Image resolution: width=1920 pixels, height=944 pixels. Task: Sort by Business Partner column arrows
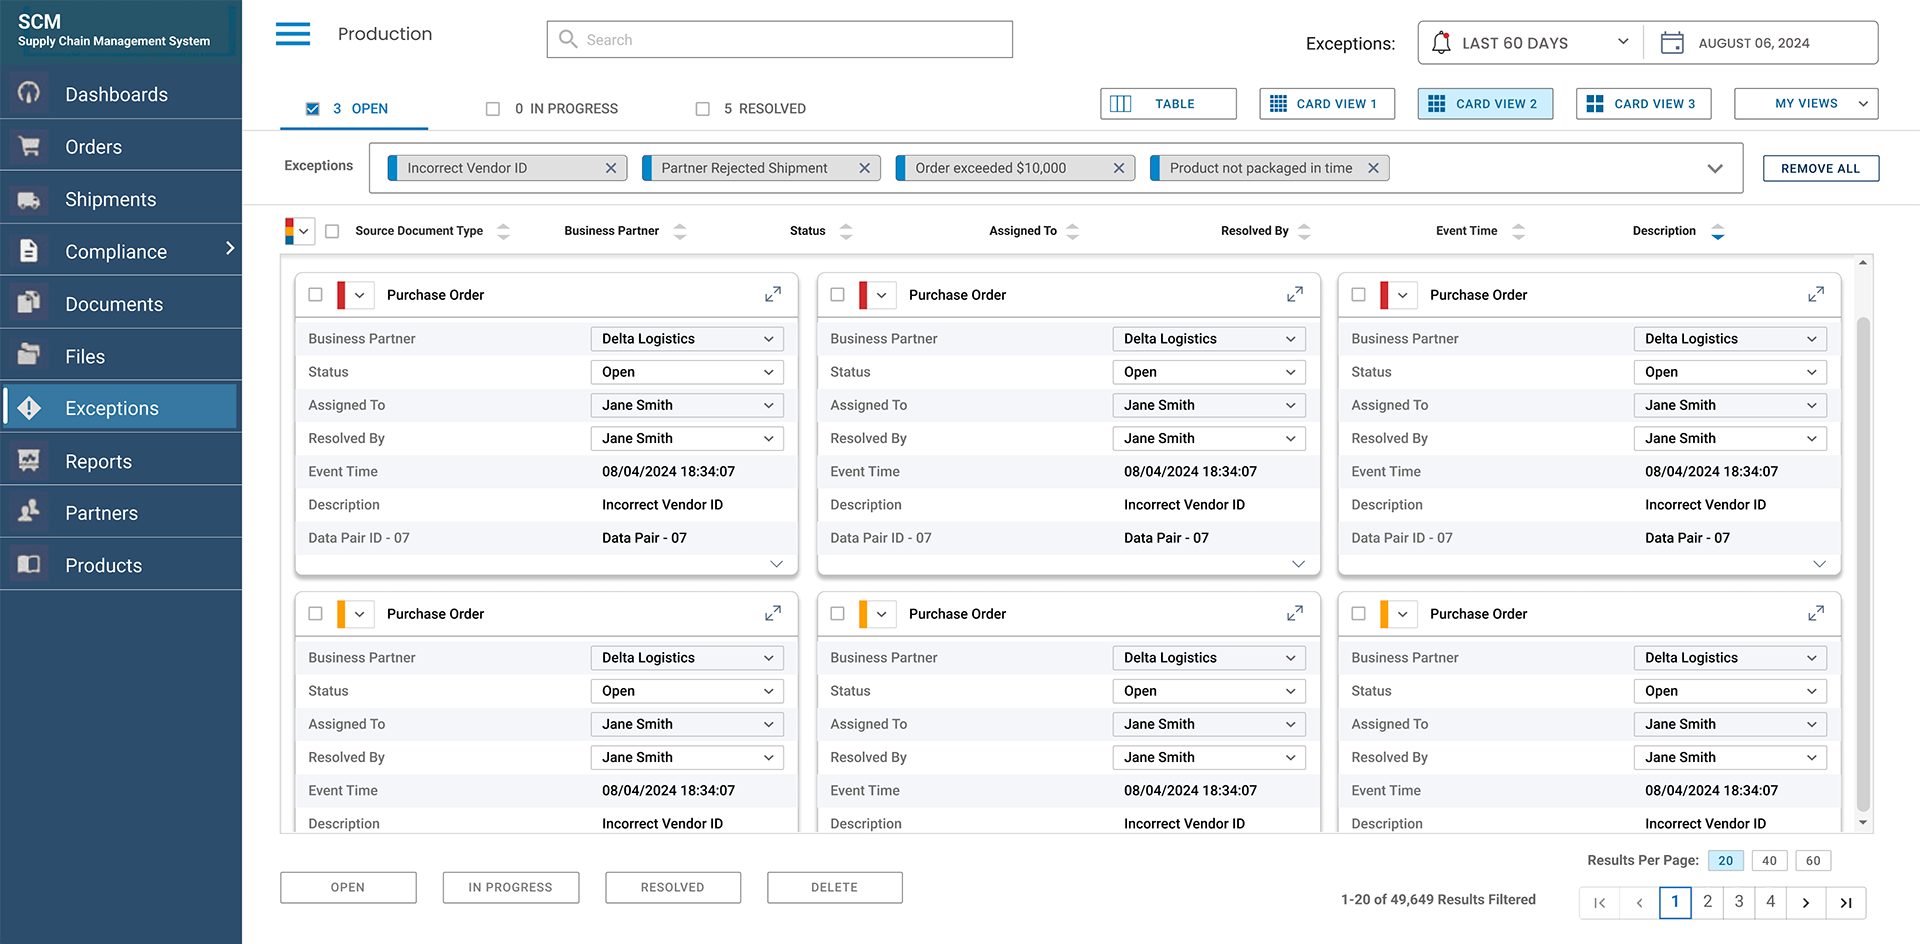pos(680,231)
